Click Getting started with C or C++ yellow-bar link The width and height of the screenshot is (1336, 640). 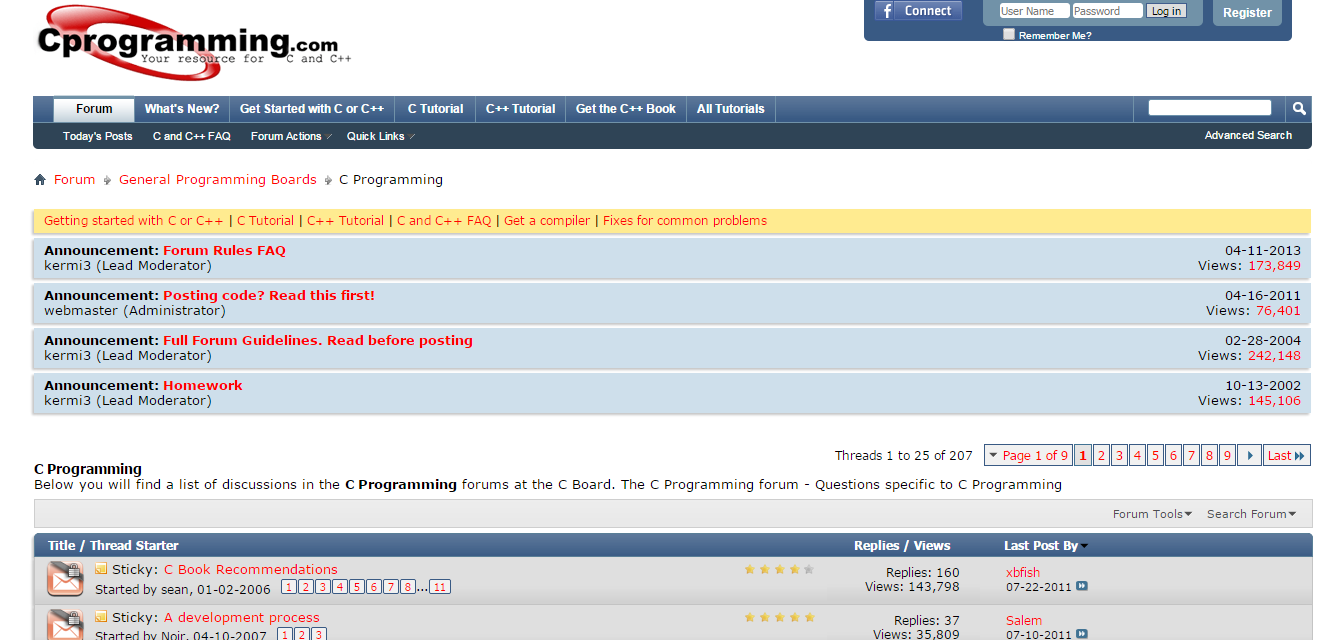[x=134, y=221]
